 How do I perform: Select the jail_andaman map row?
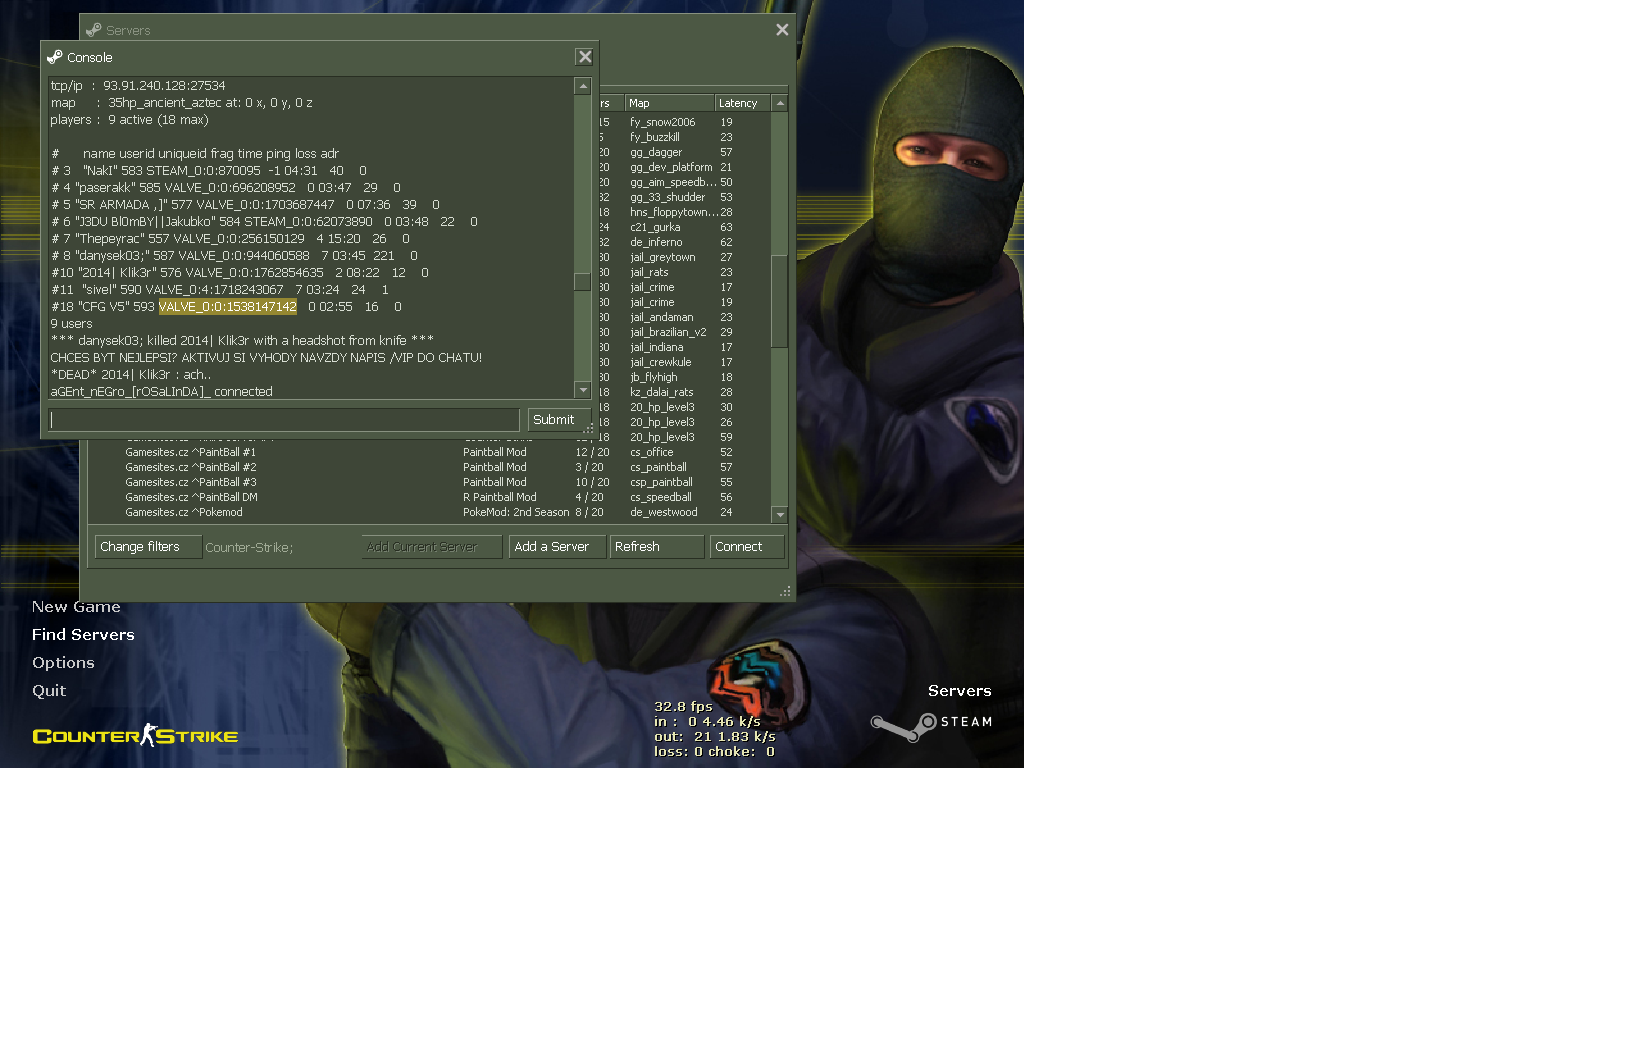click(x=683, y=317)
